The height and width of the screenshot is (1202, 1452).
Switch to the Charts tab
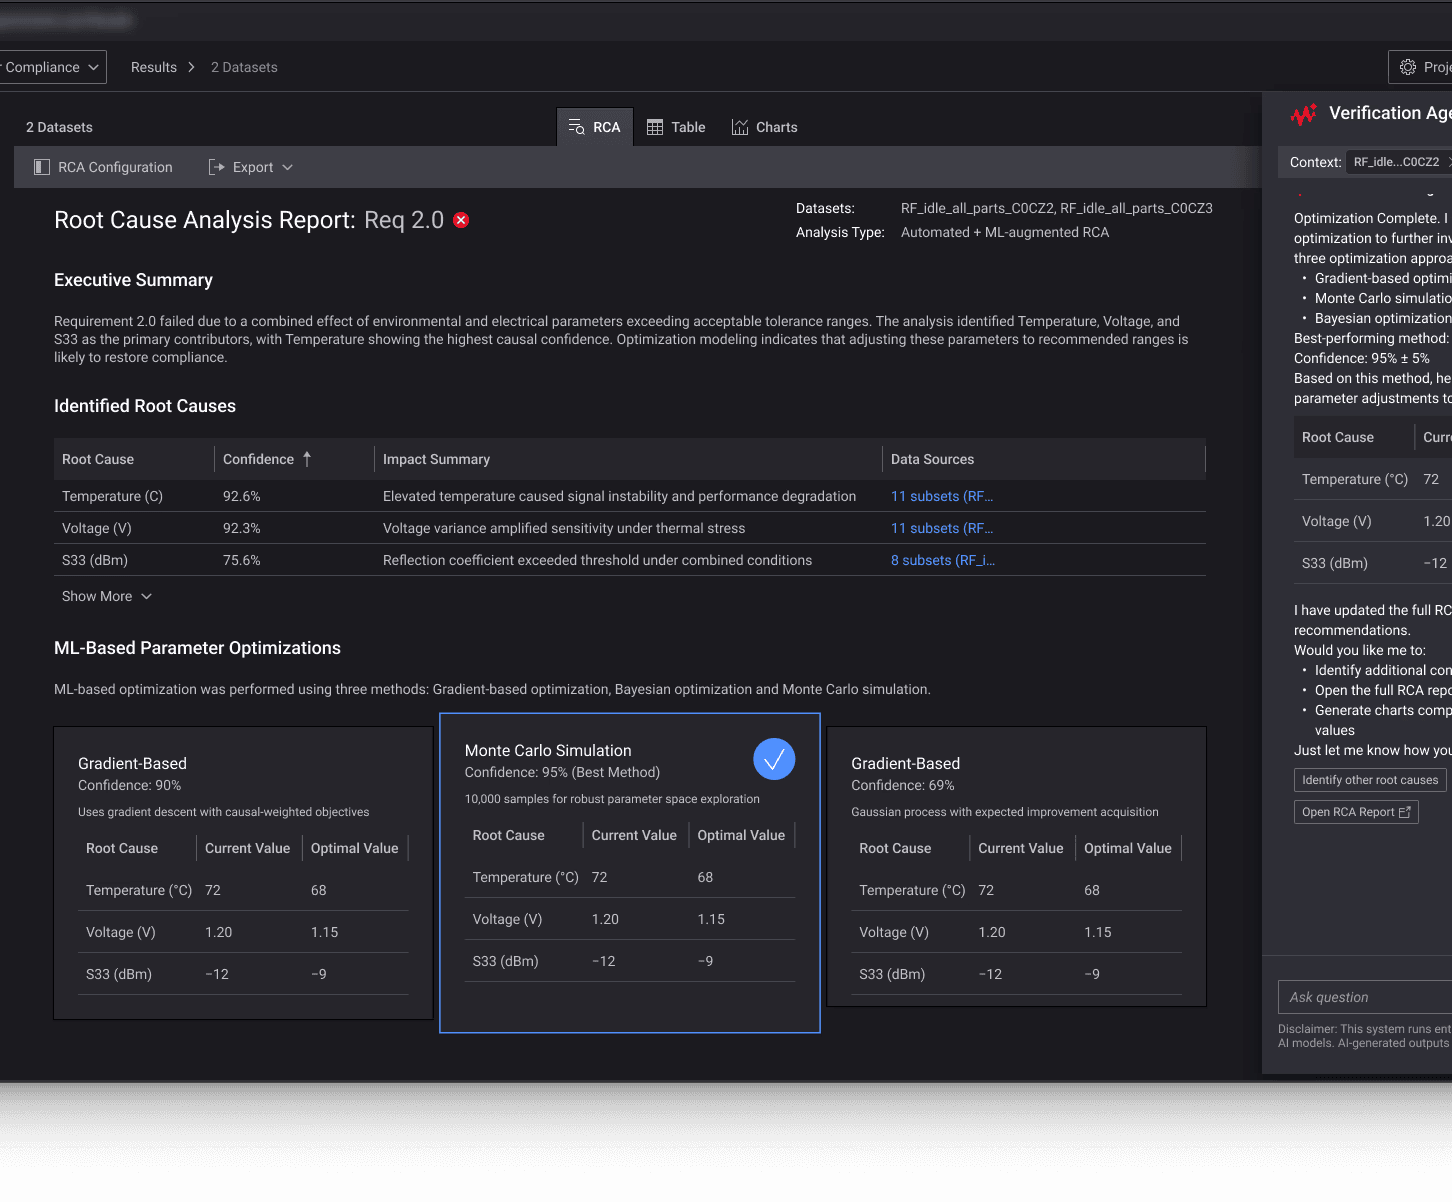[x=765, y=127]
